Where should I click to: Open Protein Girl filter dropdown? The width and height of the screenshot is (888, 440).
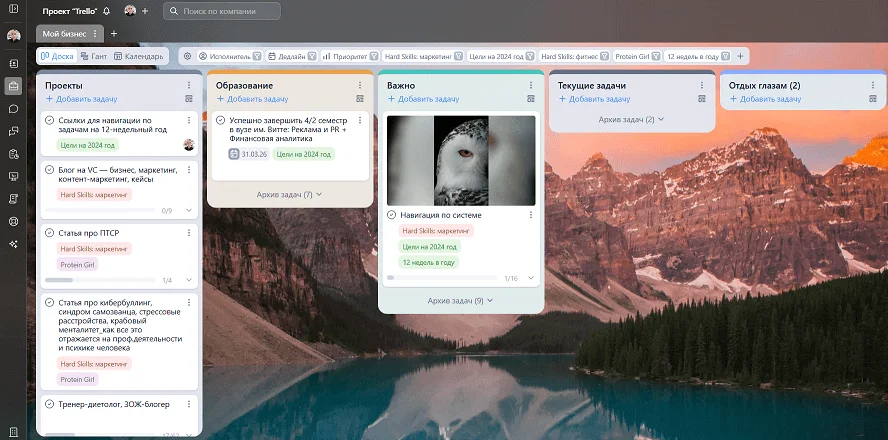coord(637,56)
